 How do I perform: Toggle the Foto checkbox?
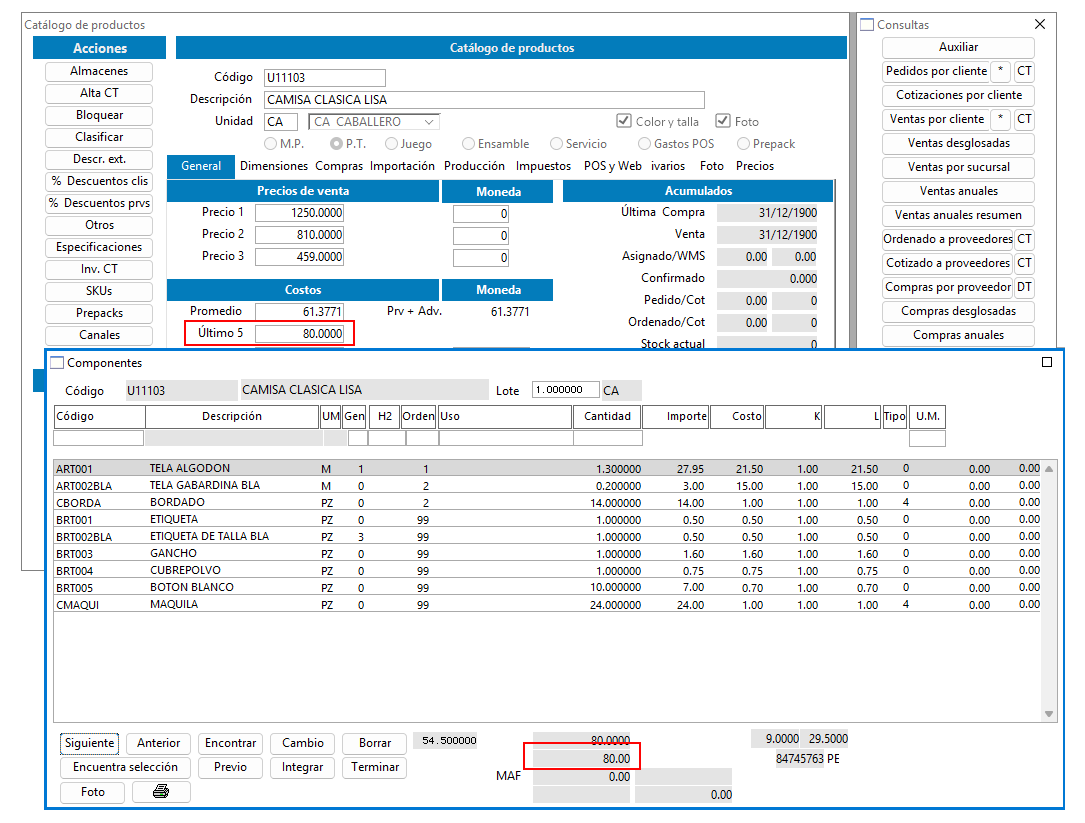tap(723, 121)
